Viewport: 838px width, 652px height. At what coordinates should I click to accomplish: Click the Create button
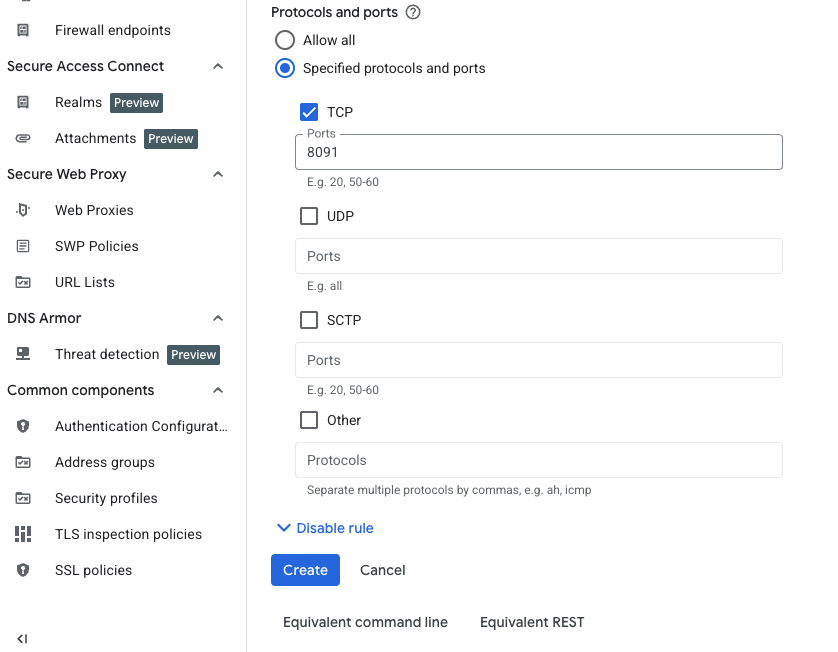305,570
